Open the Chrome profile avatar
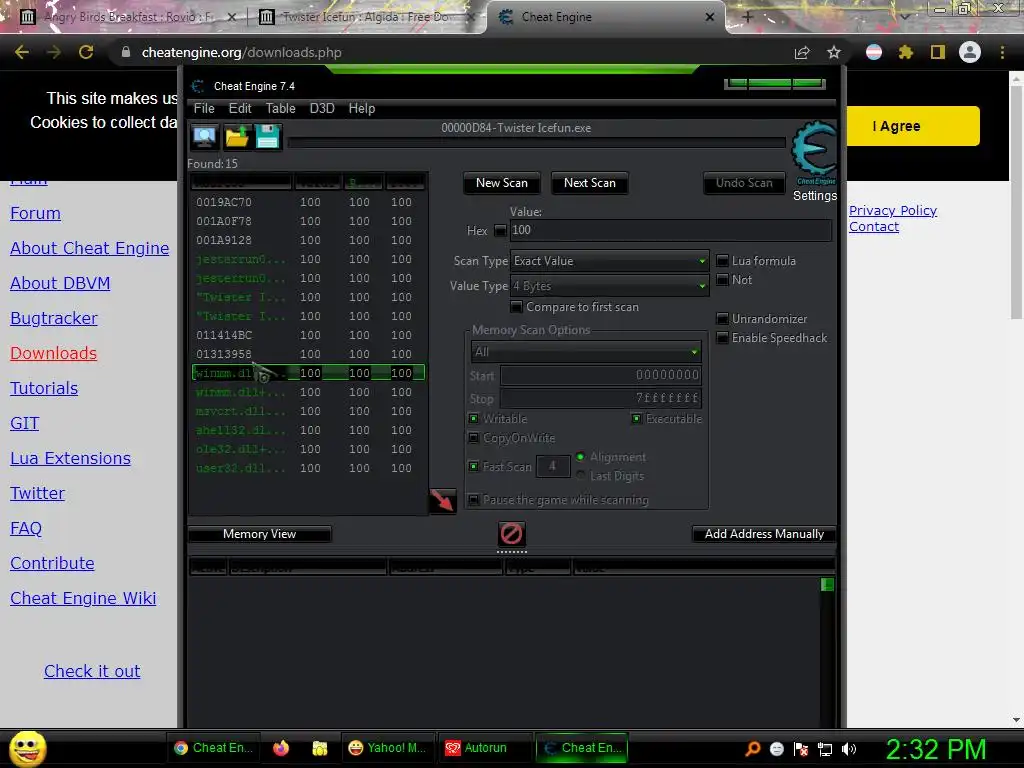The width and height of the screenshot is (1024, 768). pyautogui.click(x=970, y=52)
